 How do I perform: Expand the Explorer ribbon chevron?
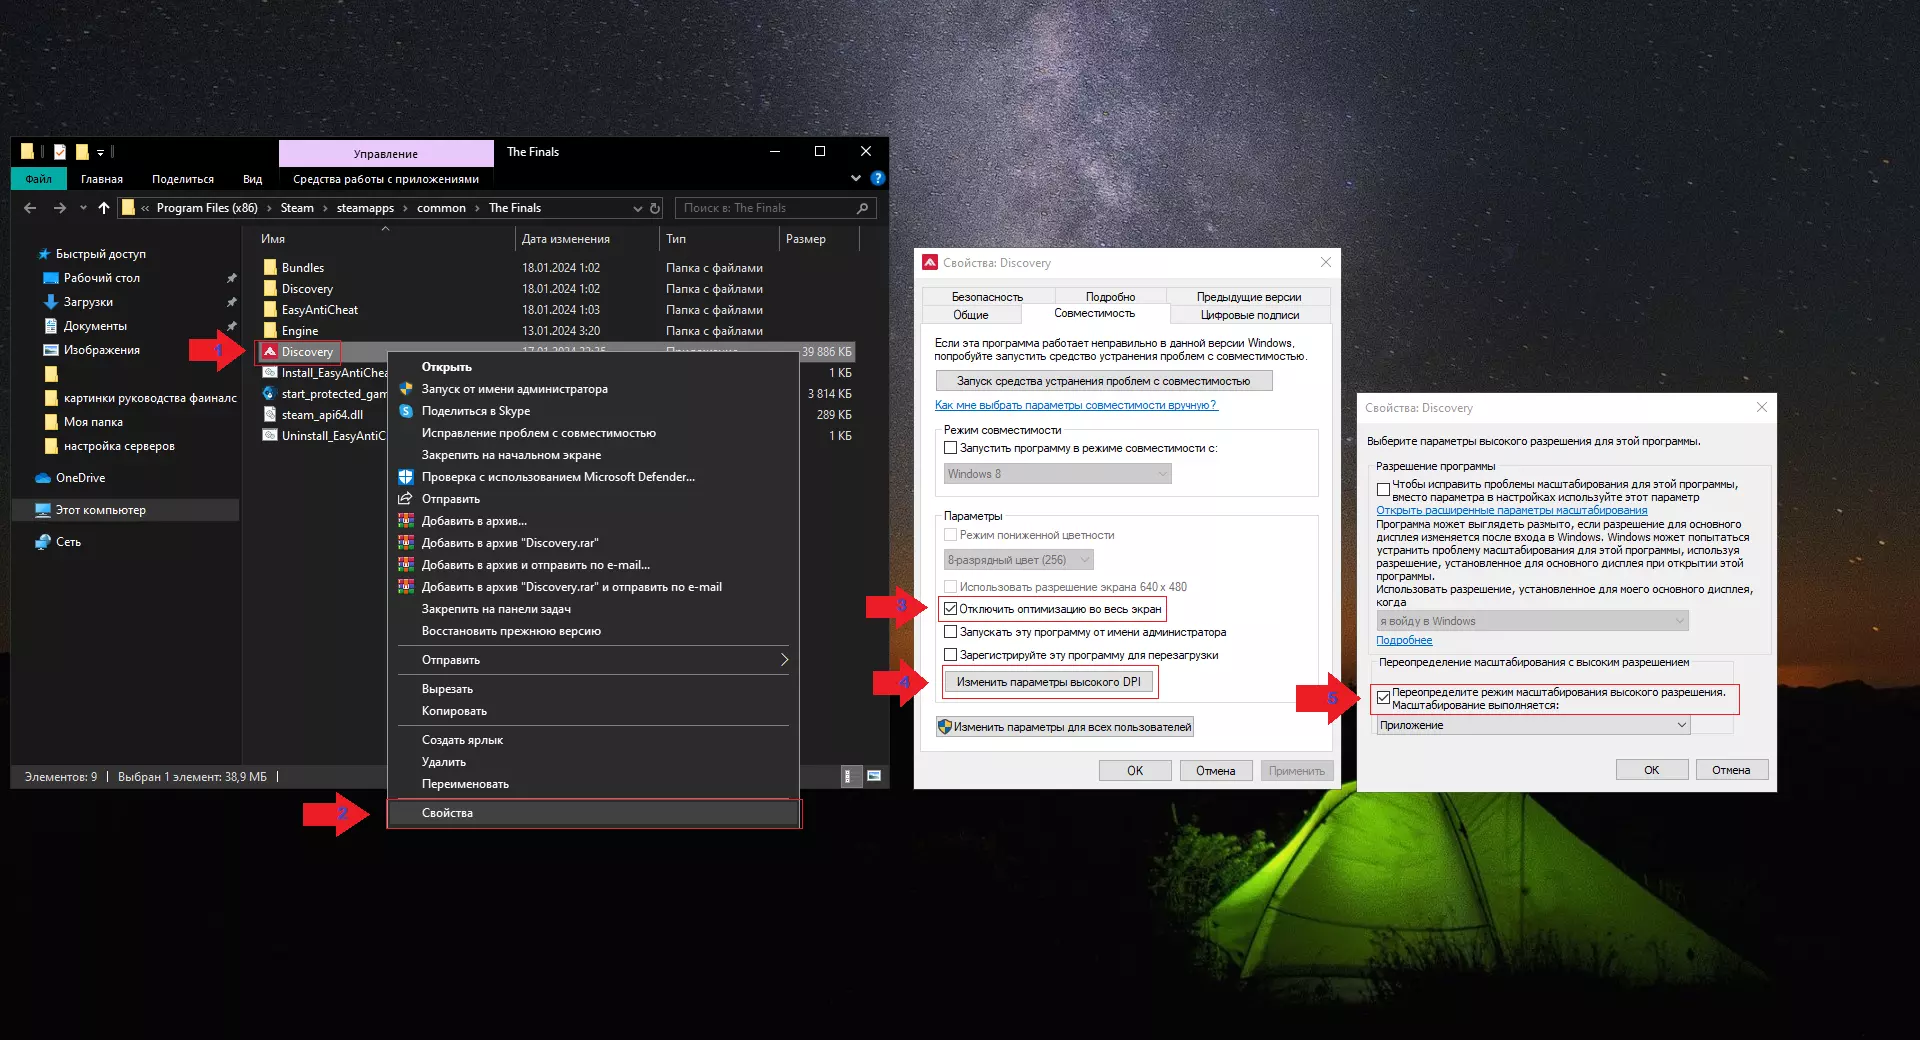pyautogui.click(x=856, y=178)
